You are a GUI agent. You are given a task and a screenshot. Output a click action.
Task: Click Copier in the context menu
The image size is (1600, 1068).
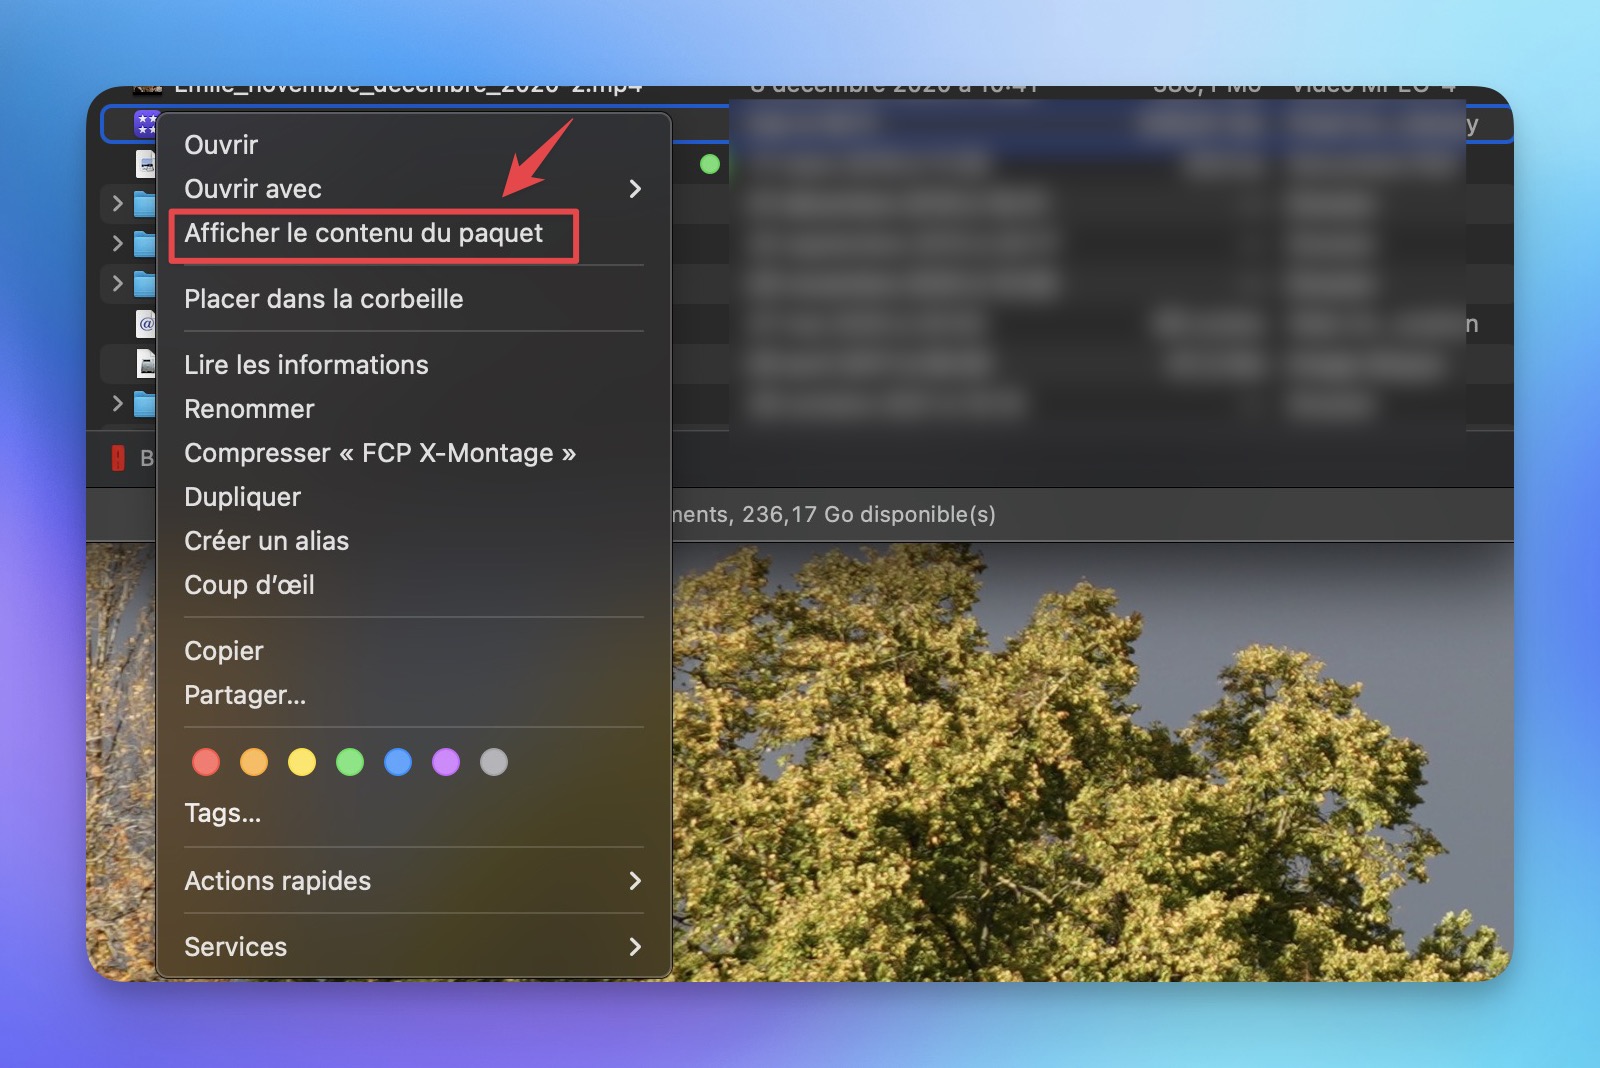pyautogui.click(x=413, y=651)
